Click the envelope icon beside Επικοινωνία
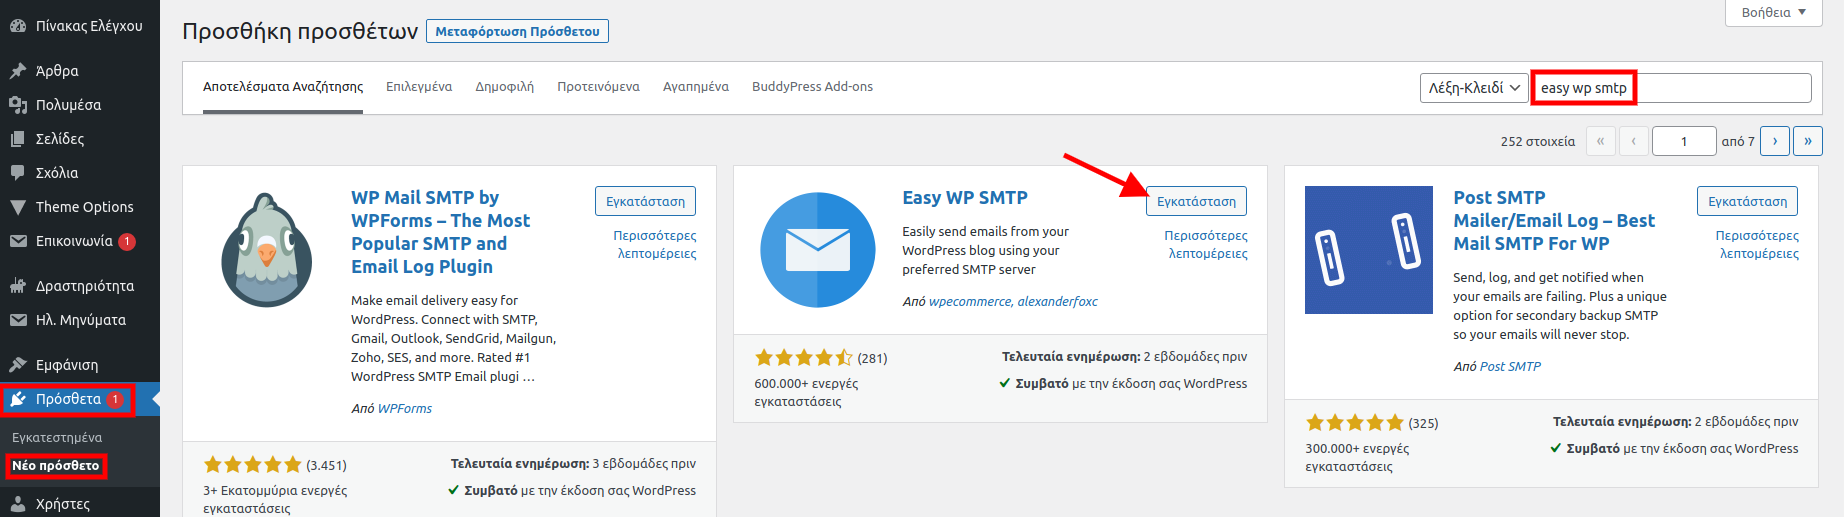This screenshot has width=1844, height=517. (x=18, y=241)
